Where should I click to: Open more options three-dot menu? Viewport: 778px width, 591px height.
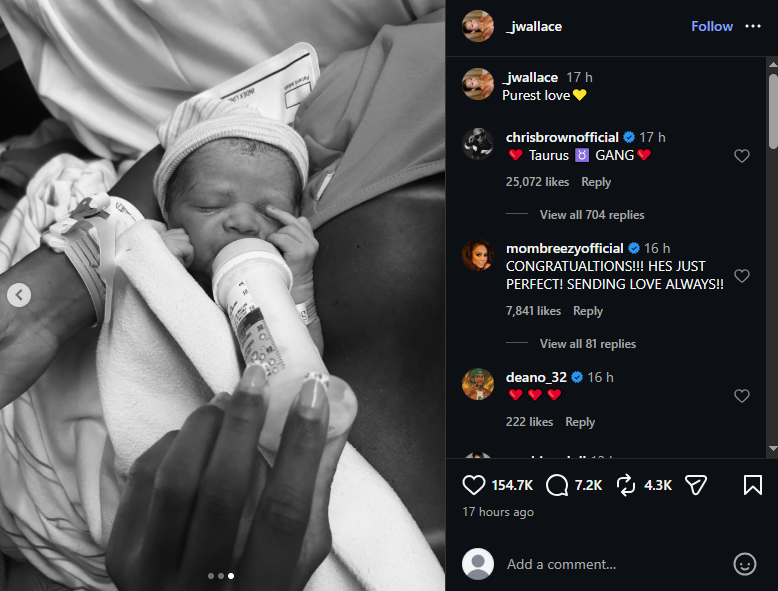tap(753, 27)
